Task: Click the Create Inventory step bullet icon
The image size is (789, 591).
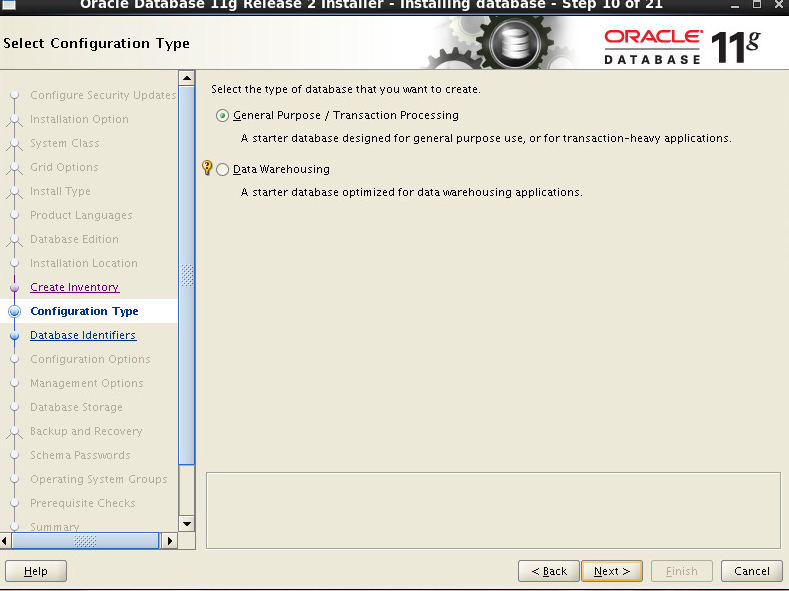Action: [15, 287]
